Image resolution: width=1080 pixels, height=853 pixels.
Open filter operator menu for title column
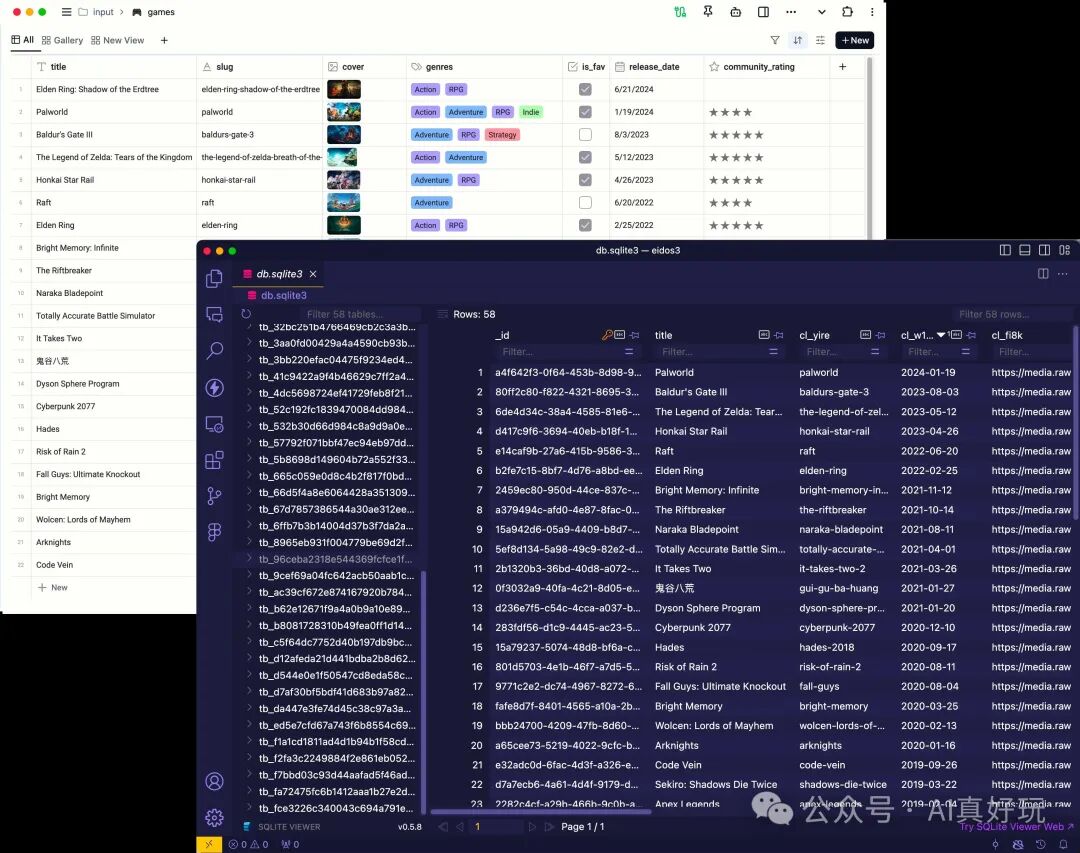coord(773,351)
